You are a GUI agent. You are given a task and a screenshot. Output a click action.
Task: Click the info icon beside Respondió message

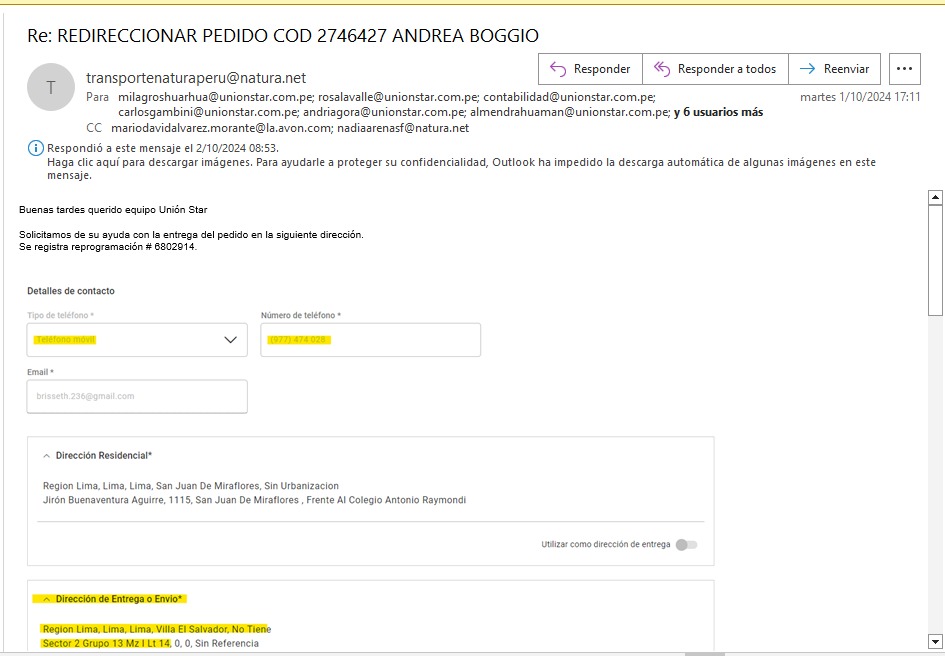pyautogui.click(x=37, y=148)
